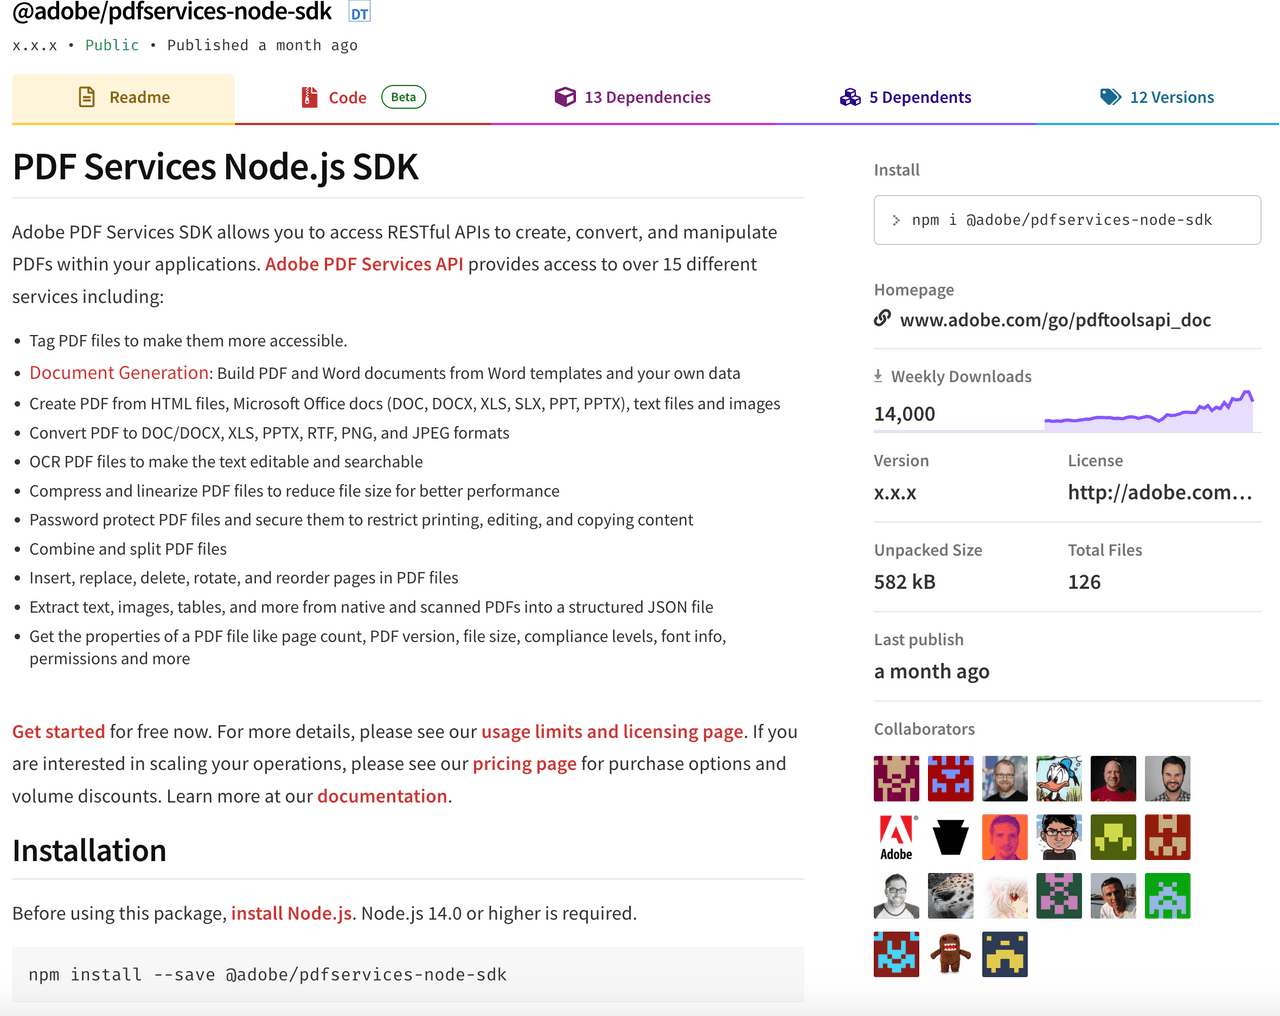Follow the documentation link

pos(382,796)
